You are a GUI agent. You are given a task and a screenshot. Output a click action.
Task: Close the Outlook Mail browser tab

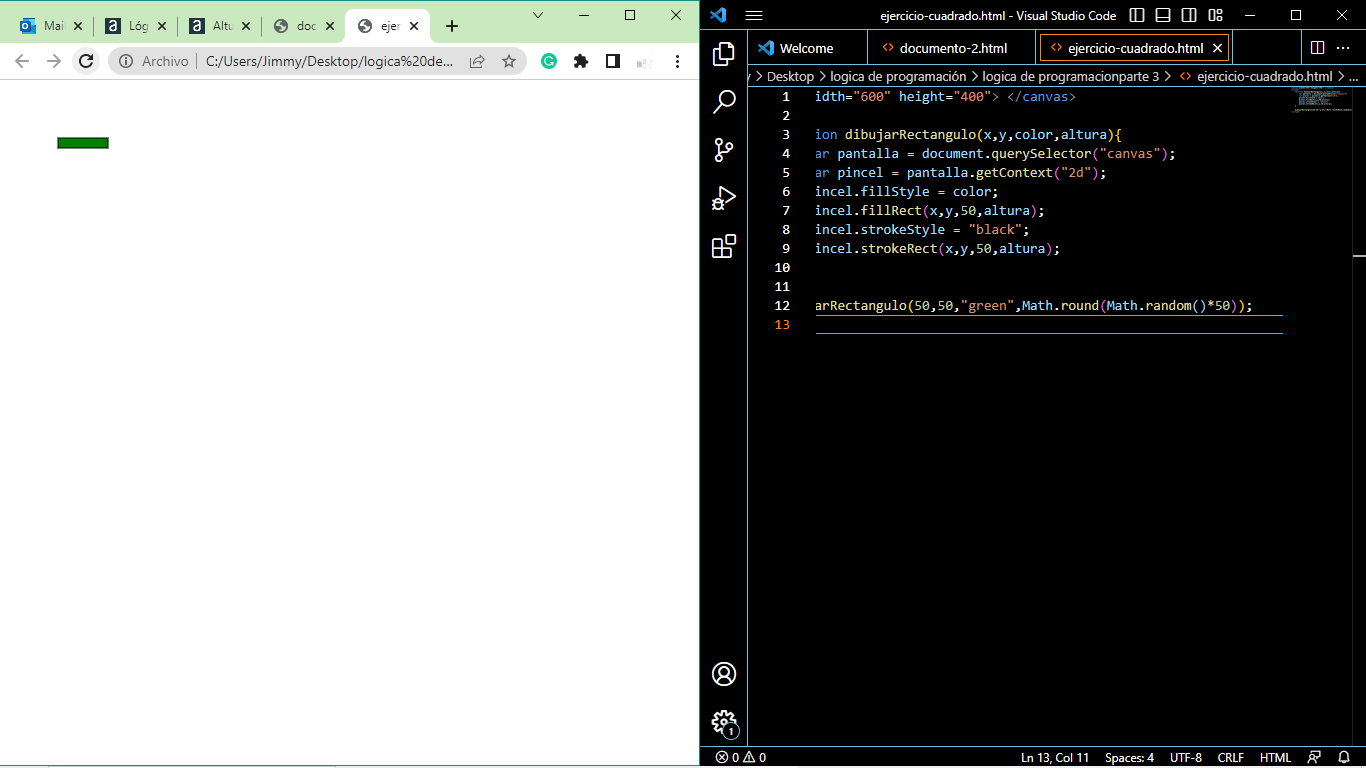pos(78,26)
